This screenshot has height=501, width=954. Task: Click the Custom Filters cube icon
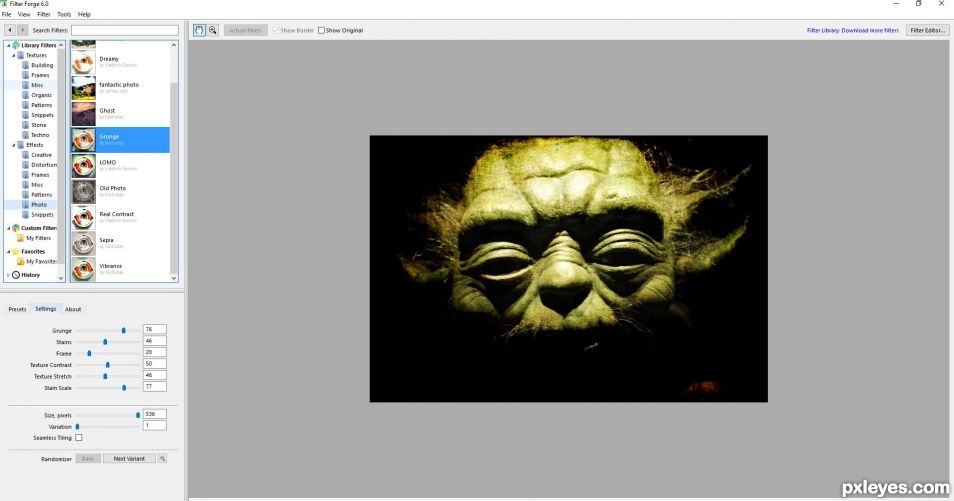[16, 228]
